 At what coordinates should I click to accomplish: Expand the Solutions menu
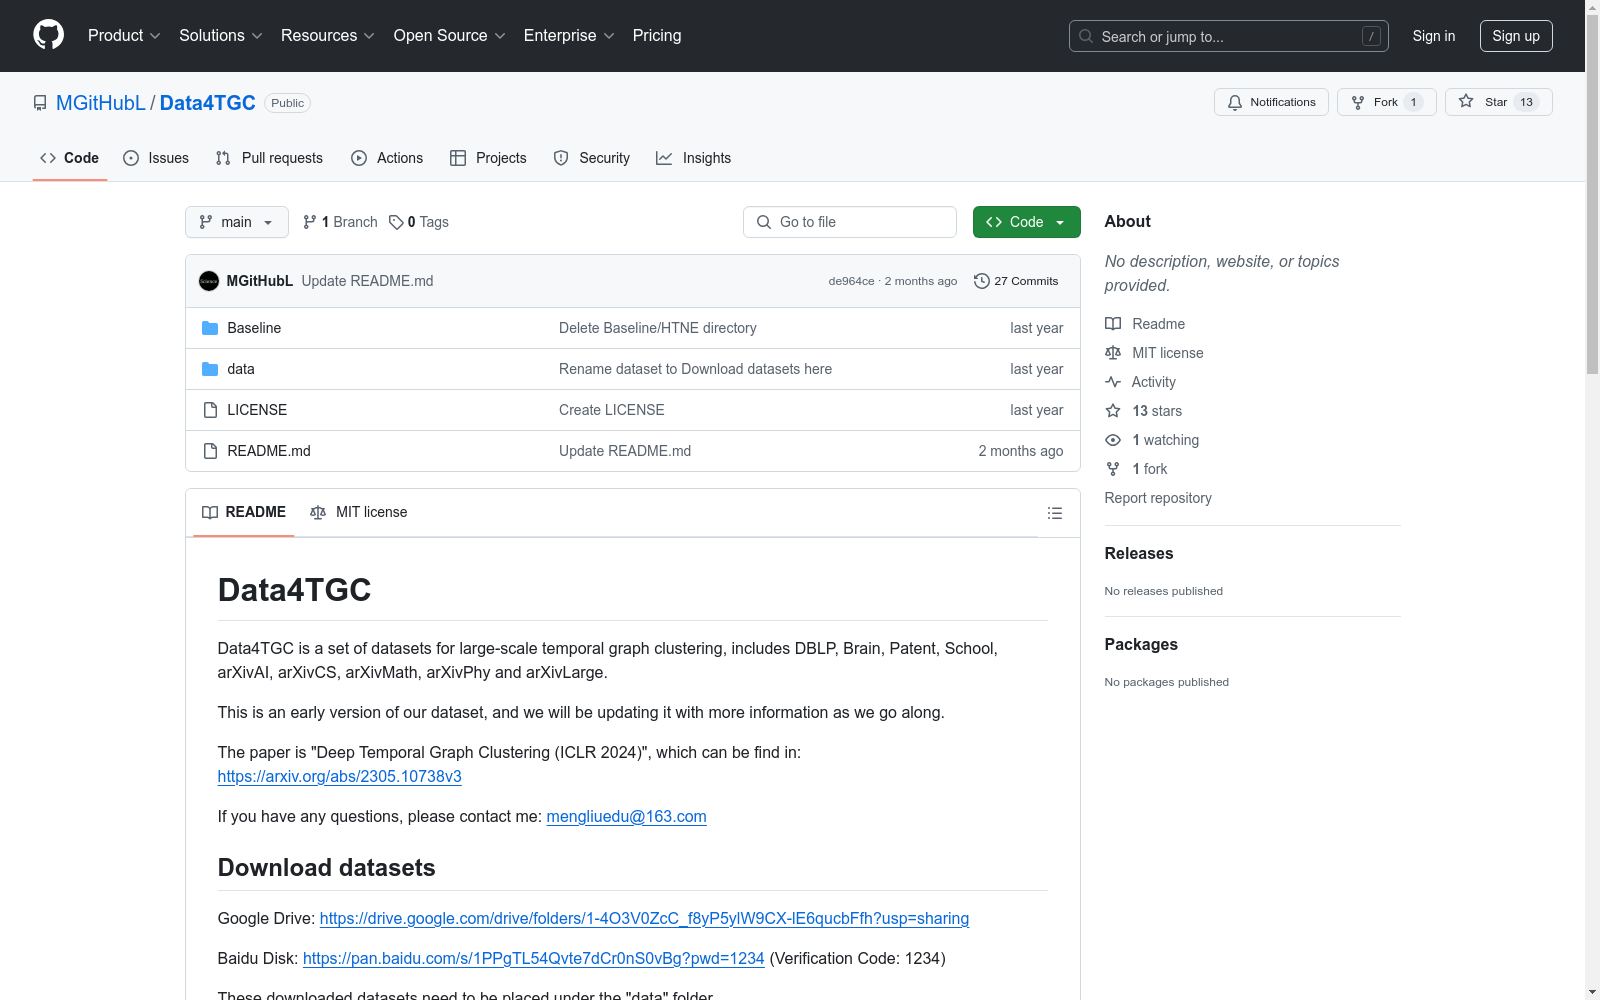[221, 36]
